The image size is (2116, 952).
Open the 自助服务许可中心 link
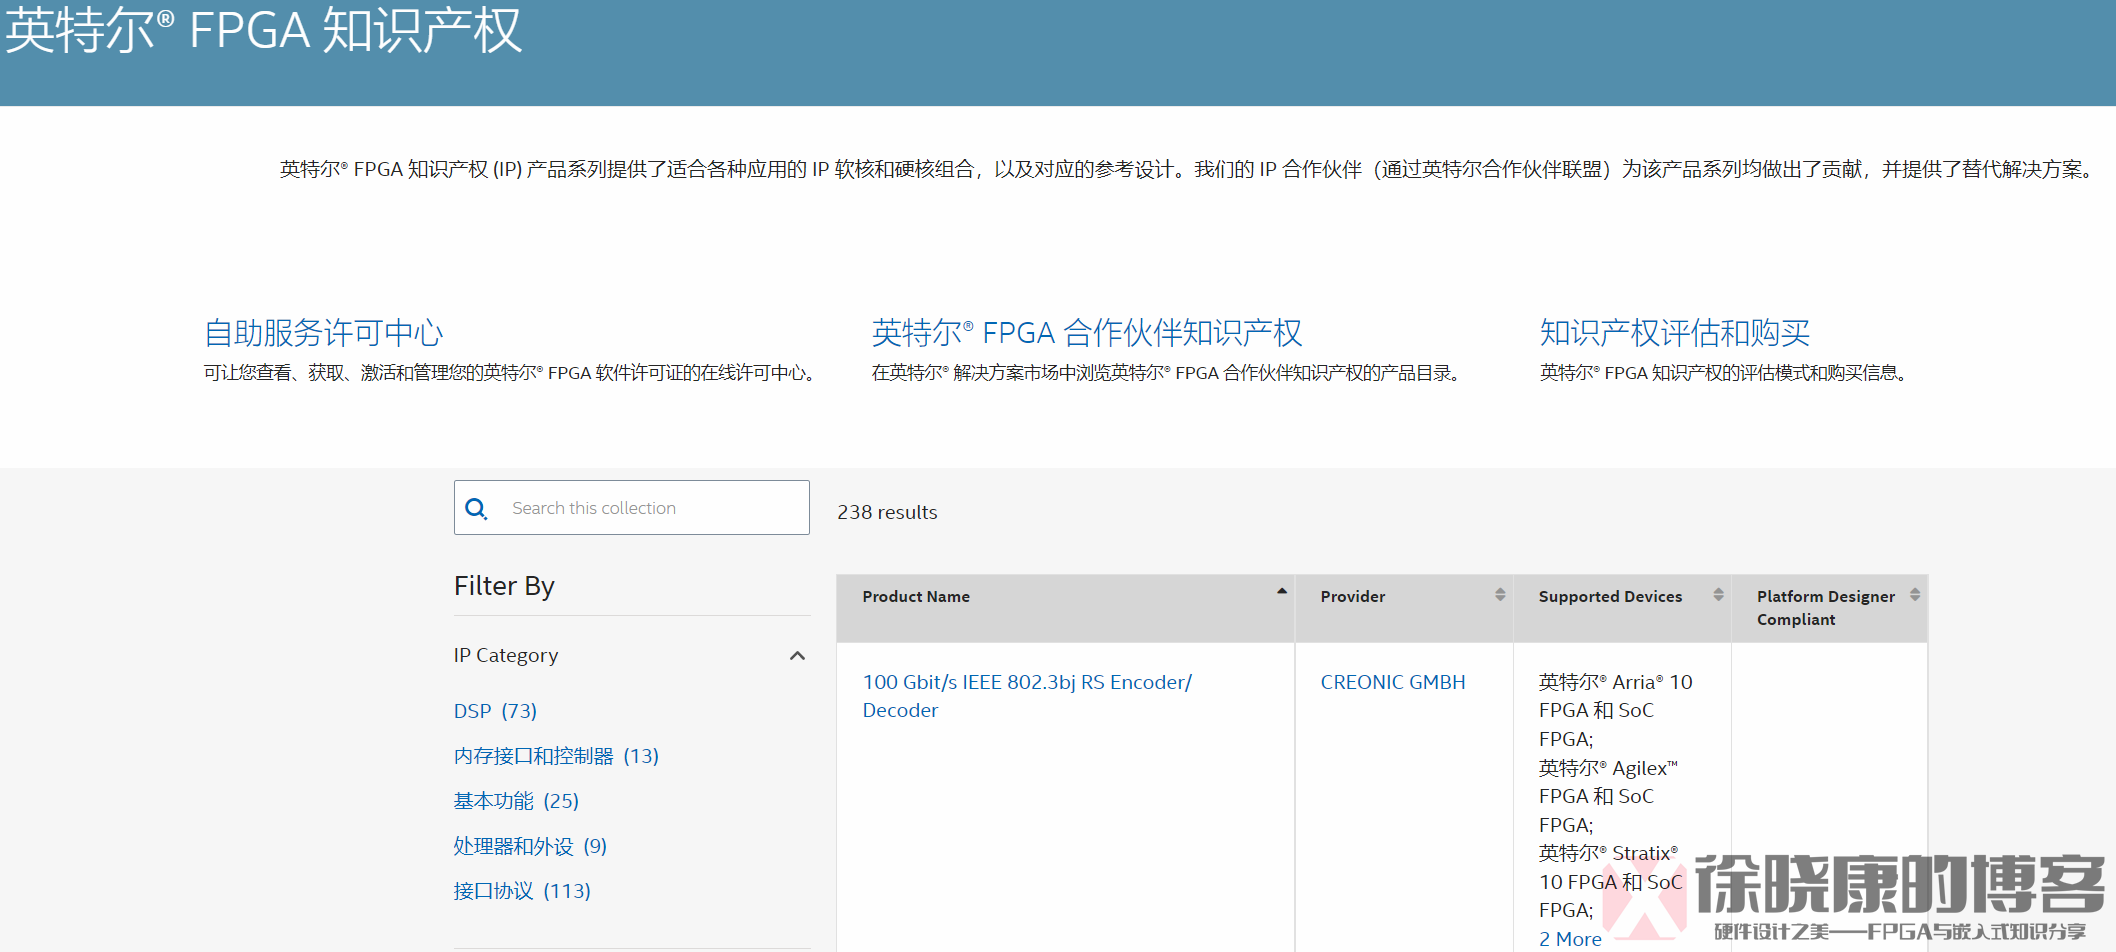click(323, 333)
